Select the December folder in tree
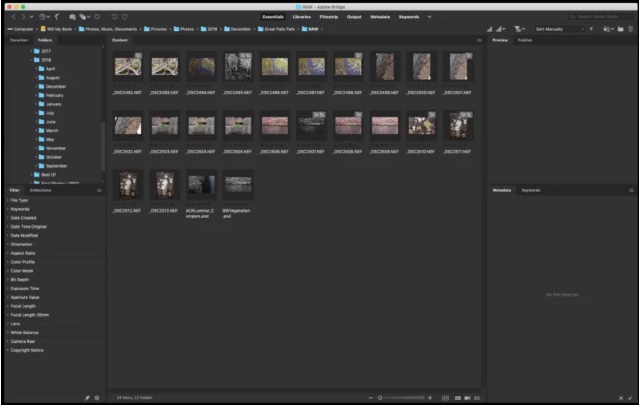The image size is (639, 405). click(x=56, y=86)
